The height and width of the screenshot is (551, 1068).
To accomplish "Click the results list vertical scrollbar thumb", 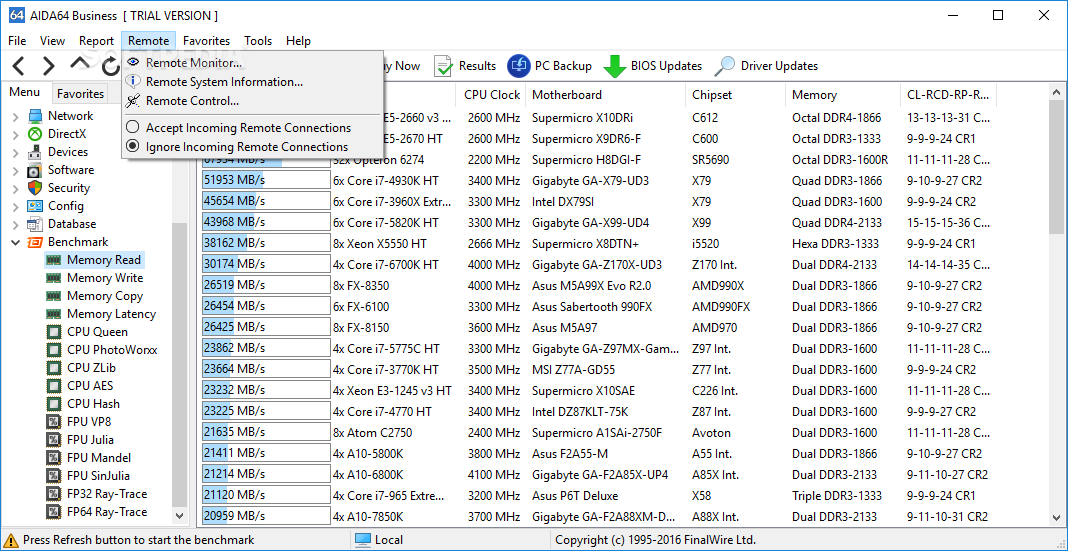I will (1056, 168).
